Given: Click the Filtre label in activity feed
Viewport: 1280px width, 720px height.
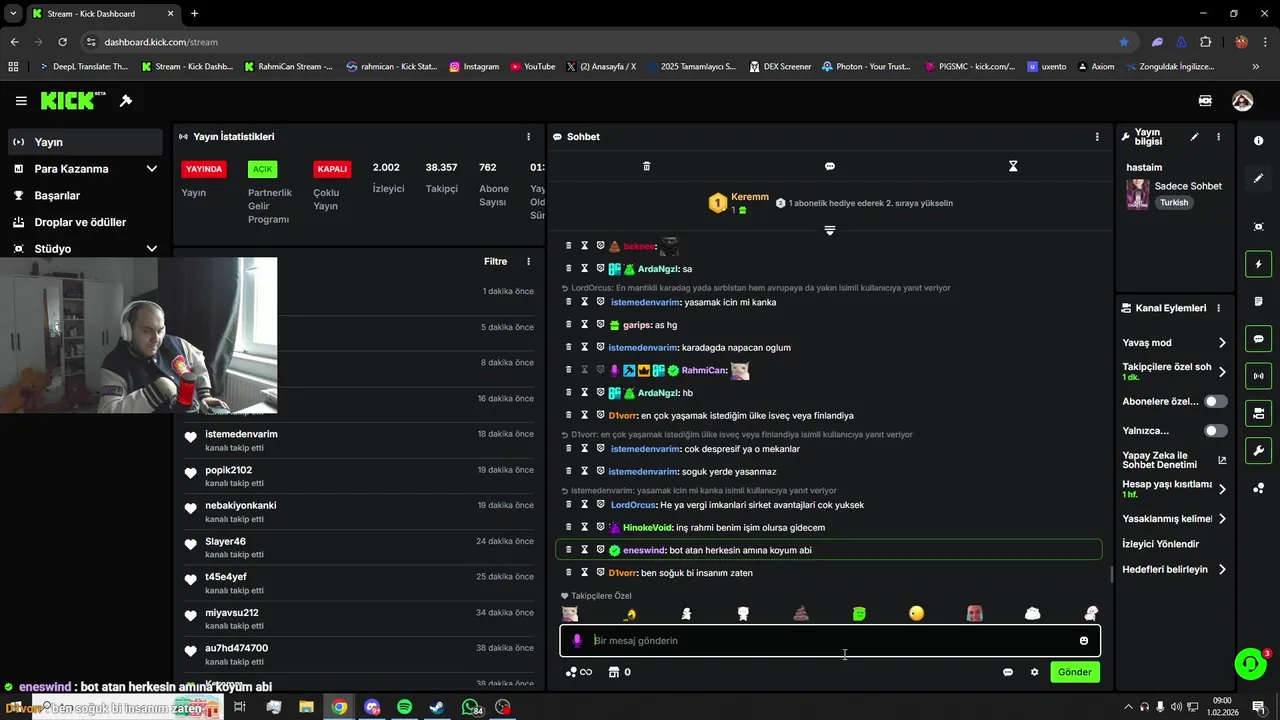Looking at the screenshot, I should click(x=496, y=262).
